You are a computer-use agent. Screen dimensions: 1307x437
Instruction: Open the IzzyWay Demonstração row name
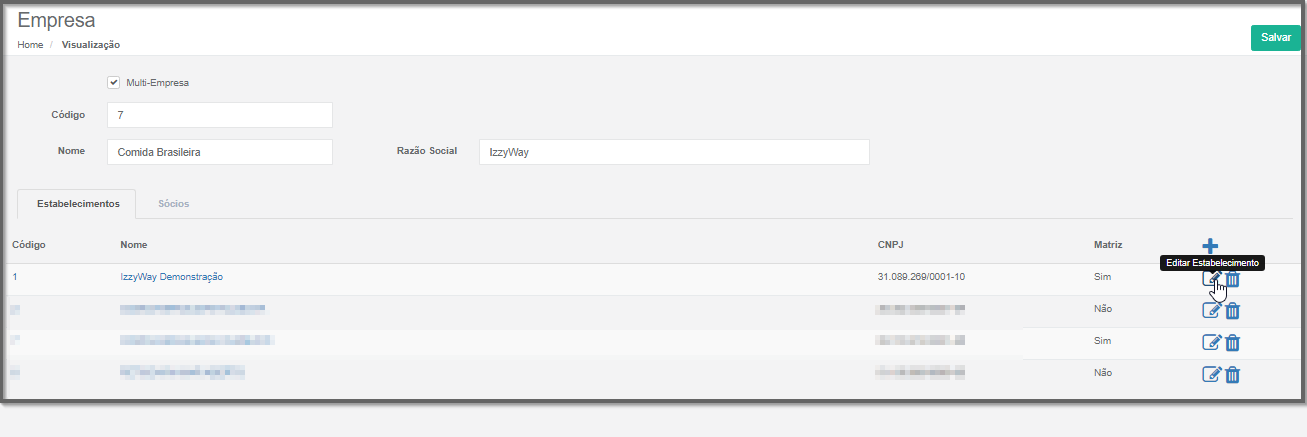coord(171,276)
